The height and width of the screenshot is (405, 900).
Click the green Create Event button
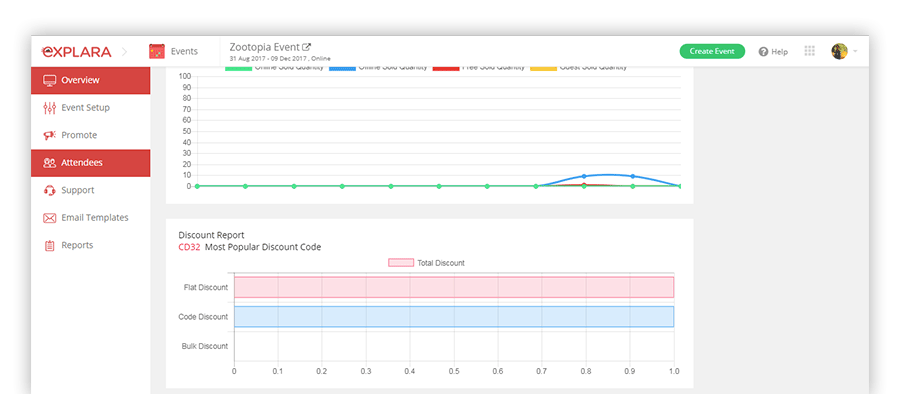pos(712,51)
